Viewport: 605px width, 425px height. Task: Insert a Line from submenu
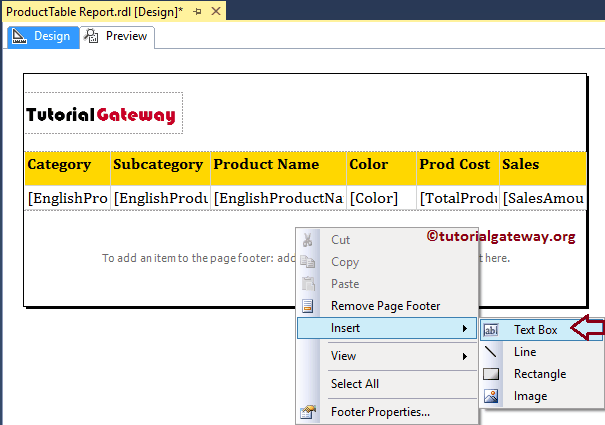[541, 352]
